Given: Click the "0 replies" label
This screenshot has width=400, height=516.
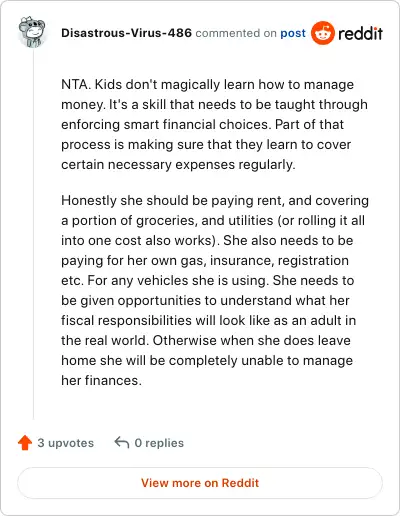Looking at the screenshot, I should point(159,443).
